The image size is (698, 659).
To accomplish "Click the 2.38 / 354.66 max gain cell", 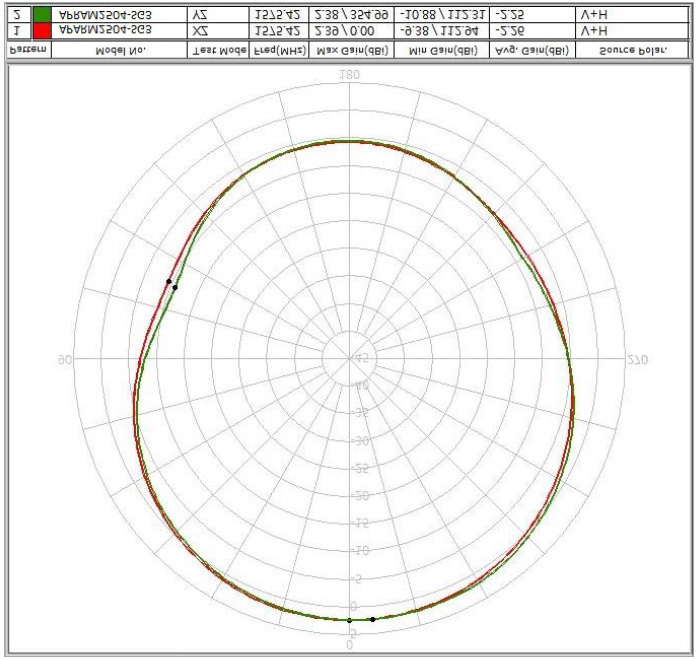I will [350, 15].
